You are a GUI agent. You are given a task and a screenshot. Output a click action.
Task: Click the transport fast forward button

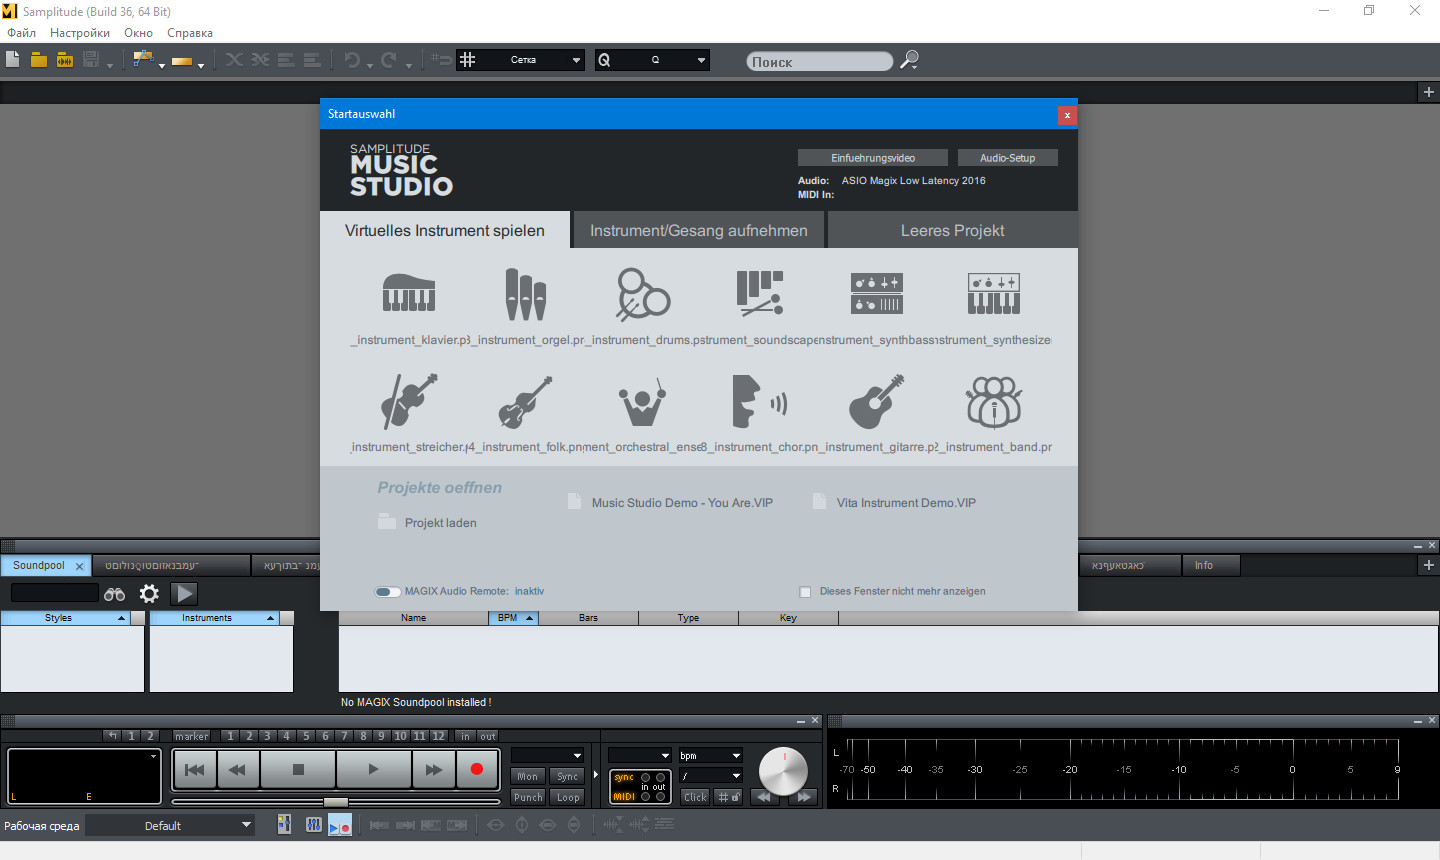pyautogui.click(x=434, y=769)
